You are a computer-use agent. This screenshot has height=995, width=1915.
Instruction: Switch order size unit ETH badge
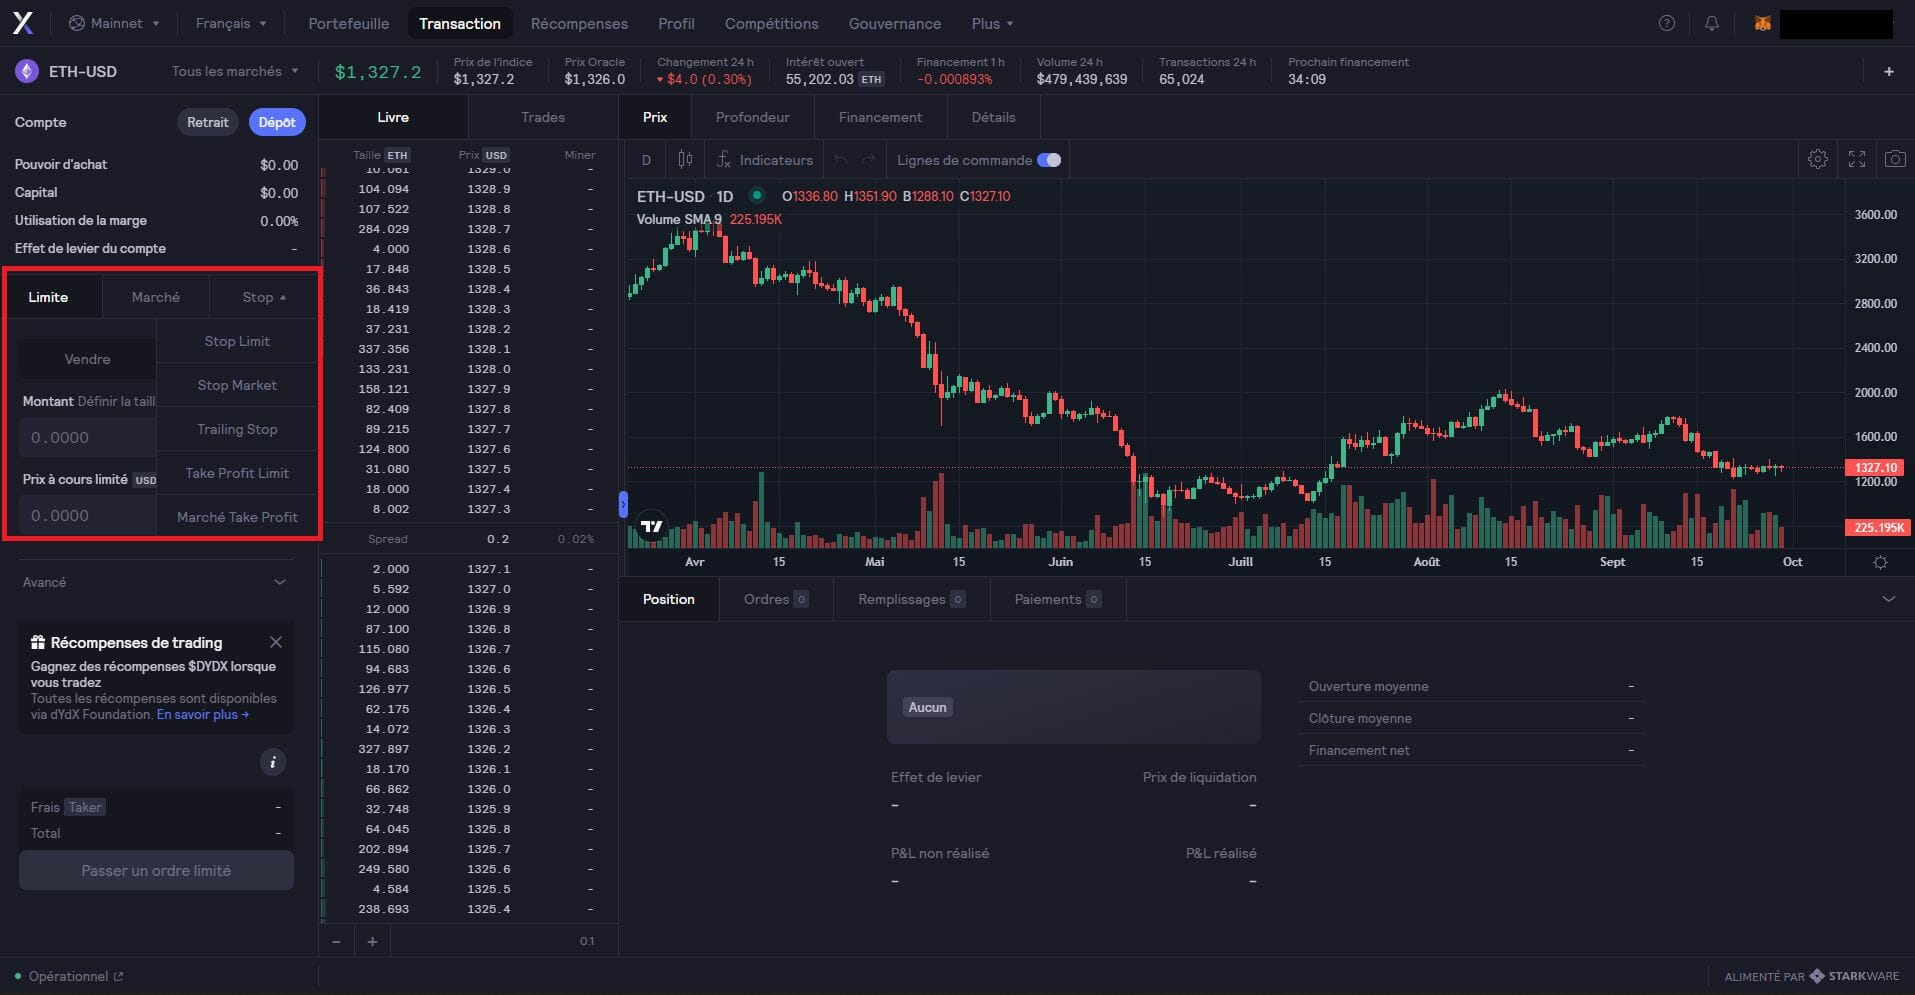pos(398,155)
